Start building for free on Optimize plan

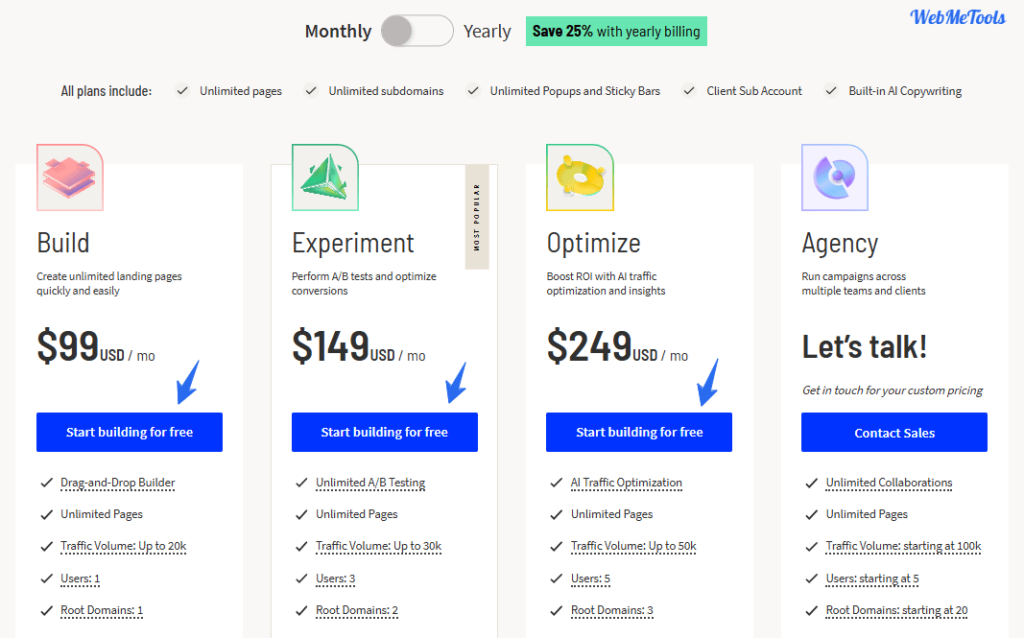pos(639,432)
